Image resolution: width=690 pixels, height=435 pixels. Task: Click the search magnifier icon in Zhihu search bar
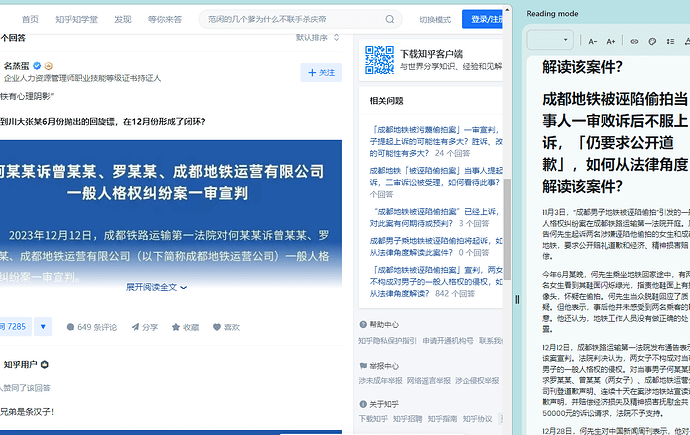389,19
